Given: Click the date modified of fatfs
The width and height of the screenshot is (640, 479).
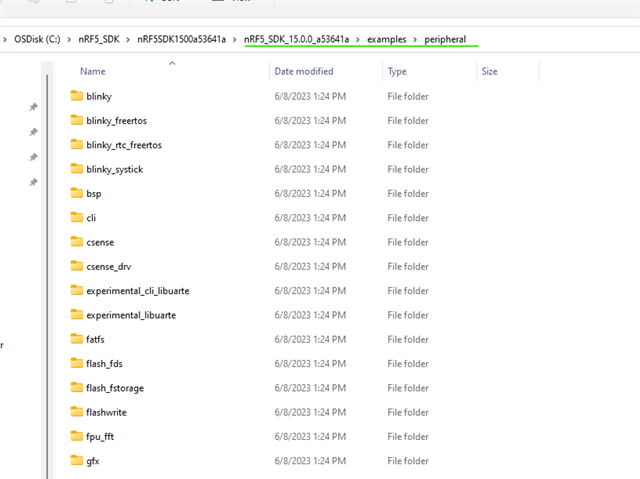Looking at the screenshot, I should (x=310, y=339).
